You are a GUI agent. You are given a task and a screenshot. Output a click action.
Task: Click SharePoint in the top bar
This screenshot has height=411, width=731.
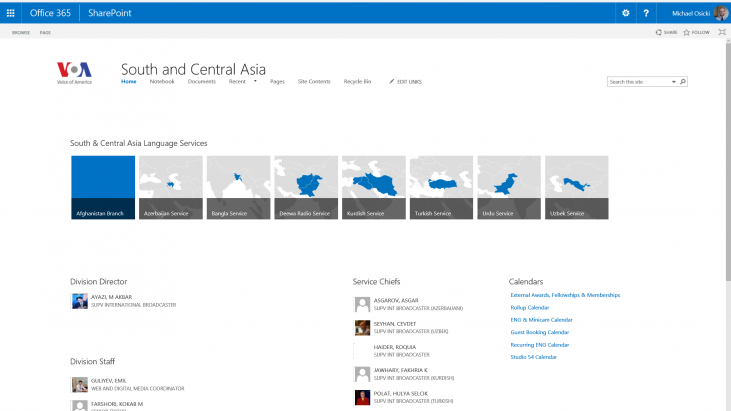click(110, 13)
